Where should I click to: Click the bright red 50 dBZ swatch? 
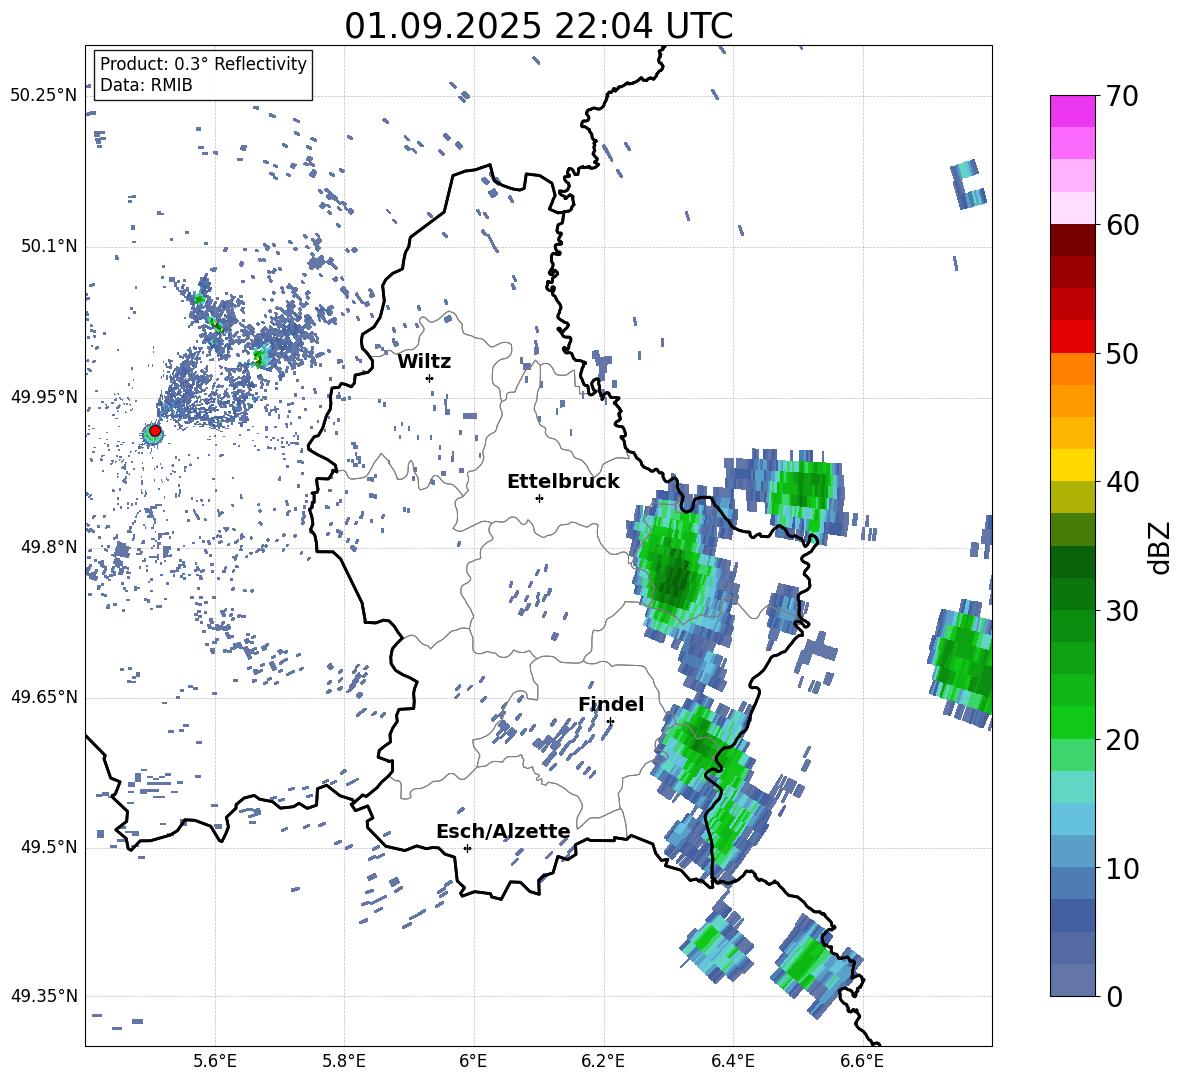(x=1072, y=337)
